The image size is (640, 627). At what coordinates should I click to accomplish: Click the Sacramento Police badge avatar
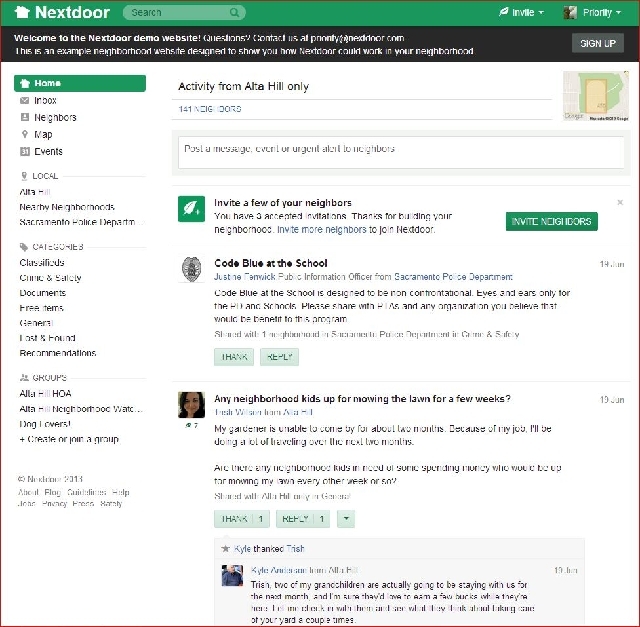(191, 269)
